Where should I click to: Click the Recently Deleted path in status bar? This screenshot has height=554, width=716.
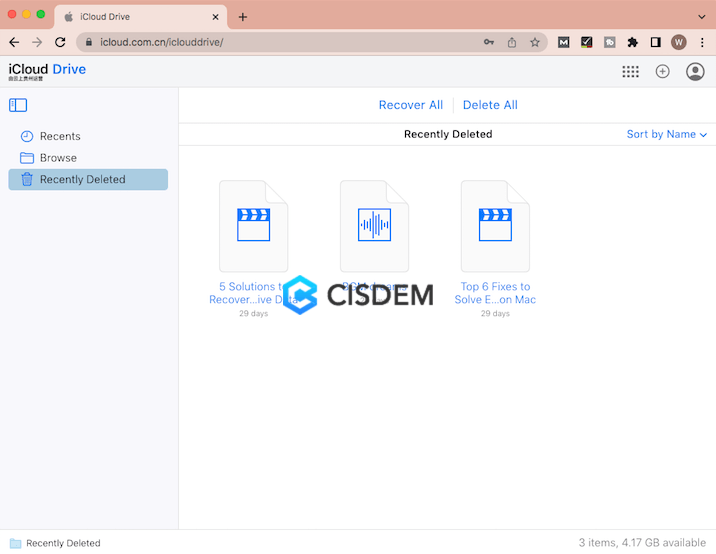tap(55, 543)
